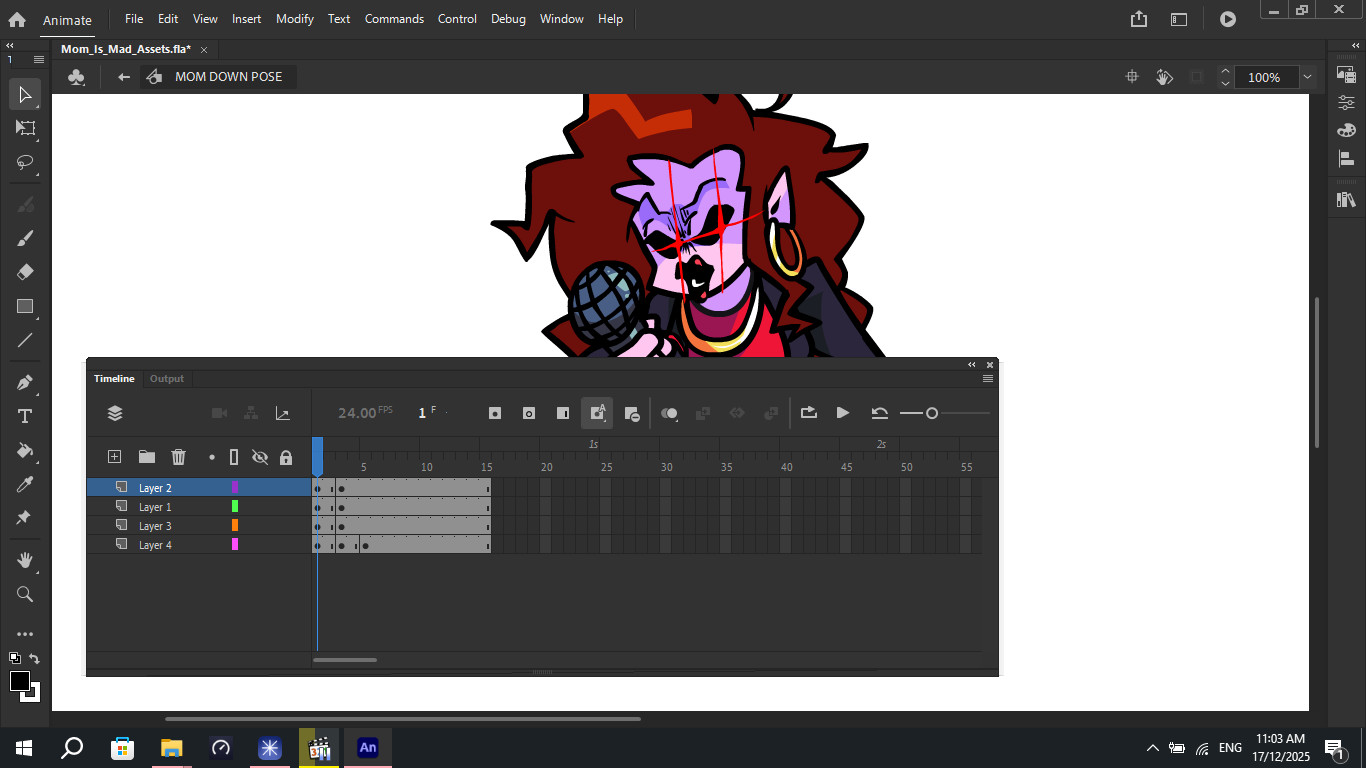Go to Animate Home screen
Screen dimensions: 1366x768
click(x=17, y=19)
